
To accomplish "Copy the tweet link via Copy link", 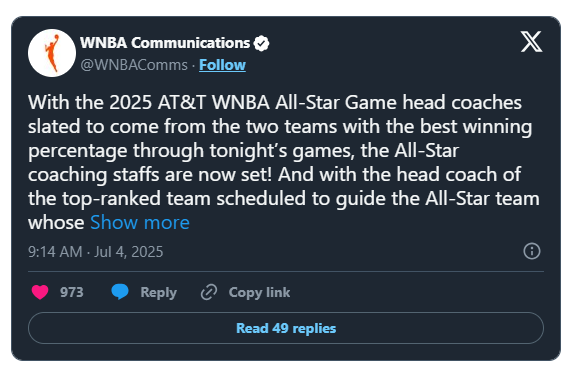I will (x=259, y=293).
